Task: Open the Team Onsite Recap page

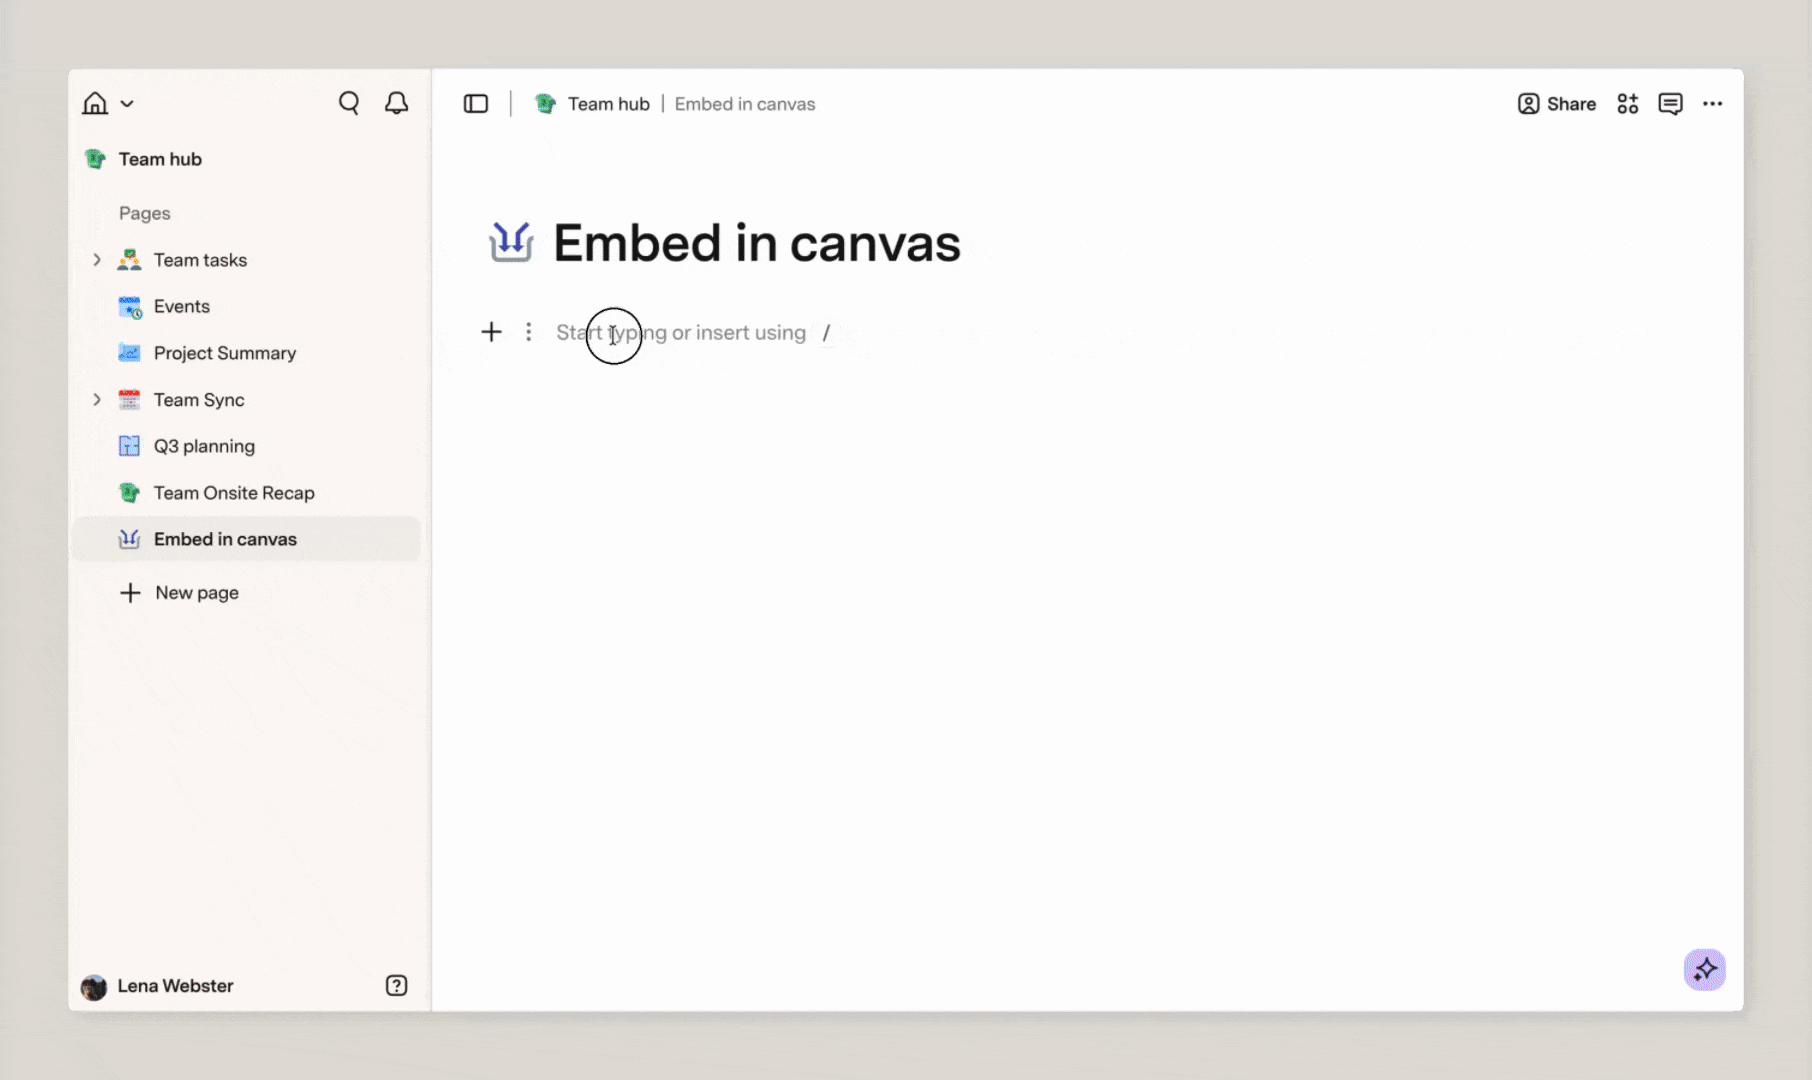Action: coord(234,493)
